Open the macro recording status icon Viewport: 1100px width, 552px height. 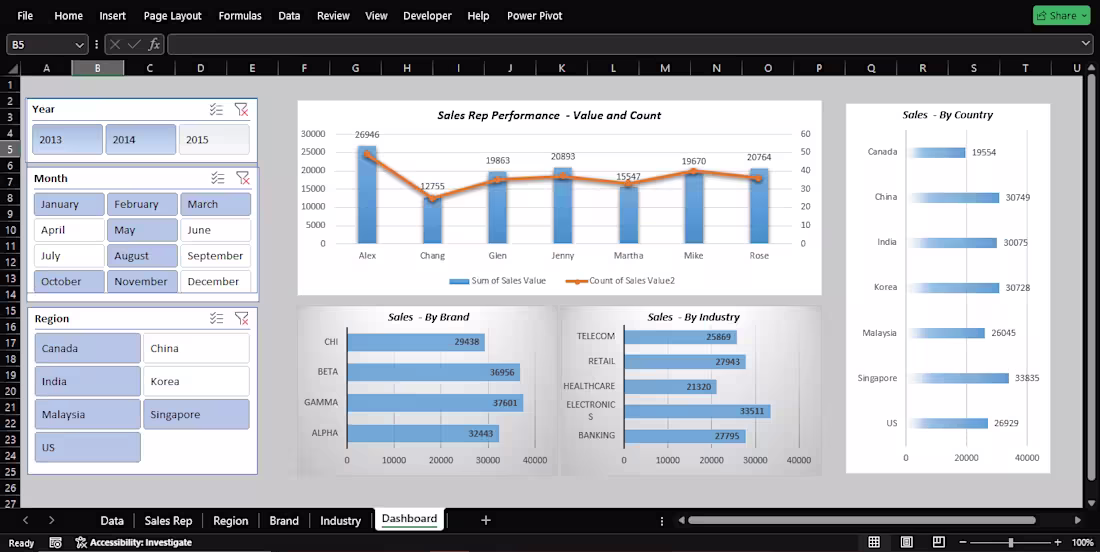pyautogui.click(x=55, y=542)
